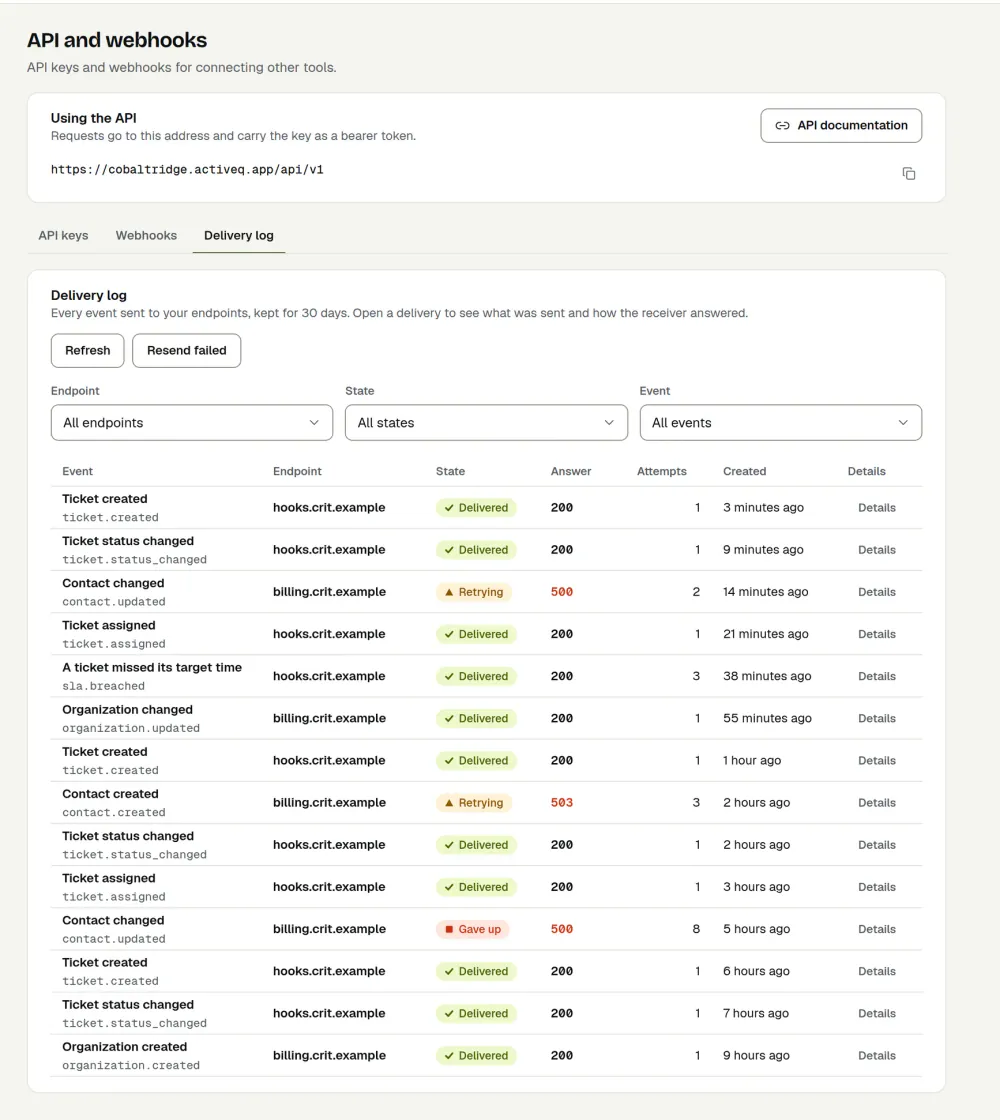The height and width of the screenshot is (1120, 1000).
Task: Click the 'contact.created' event code
Action: [114, 813]
